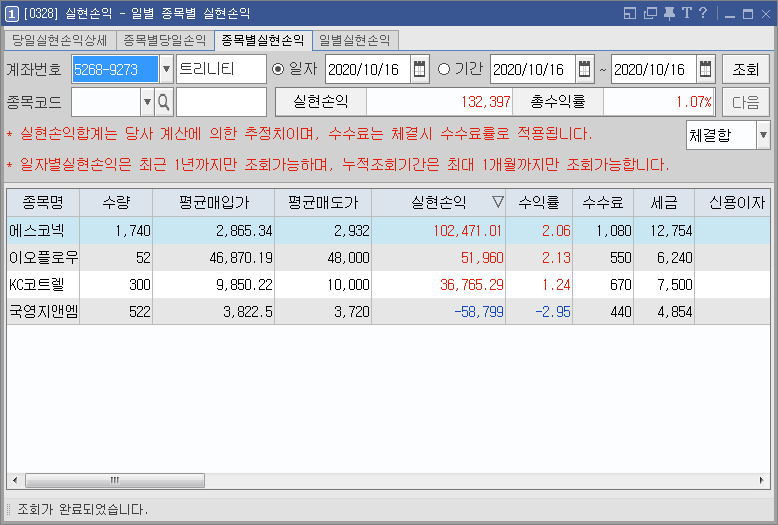Click the empty stock name field

(221, 102)
